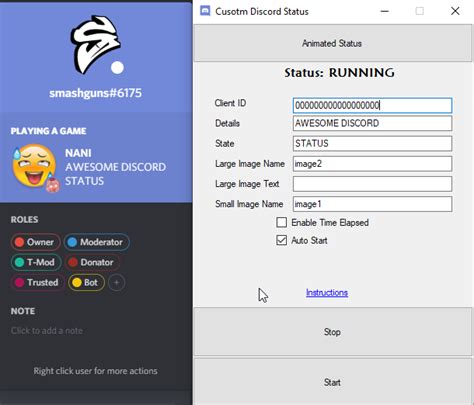Click the Trusted role label

(x=43, y=283)
